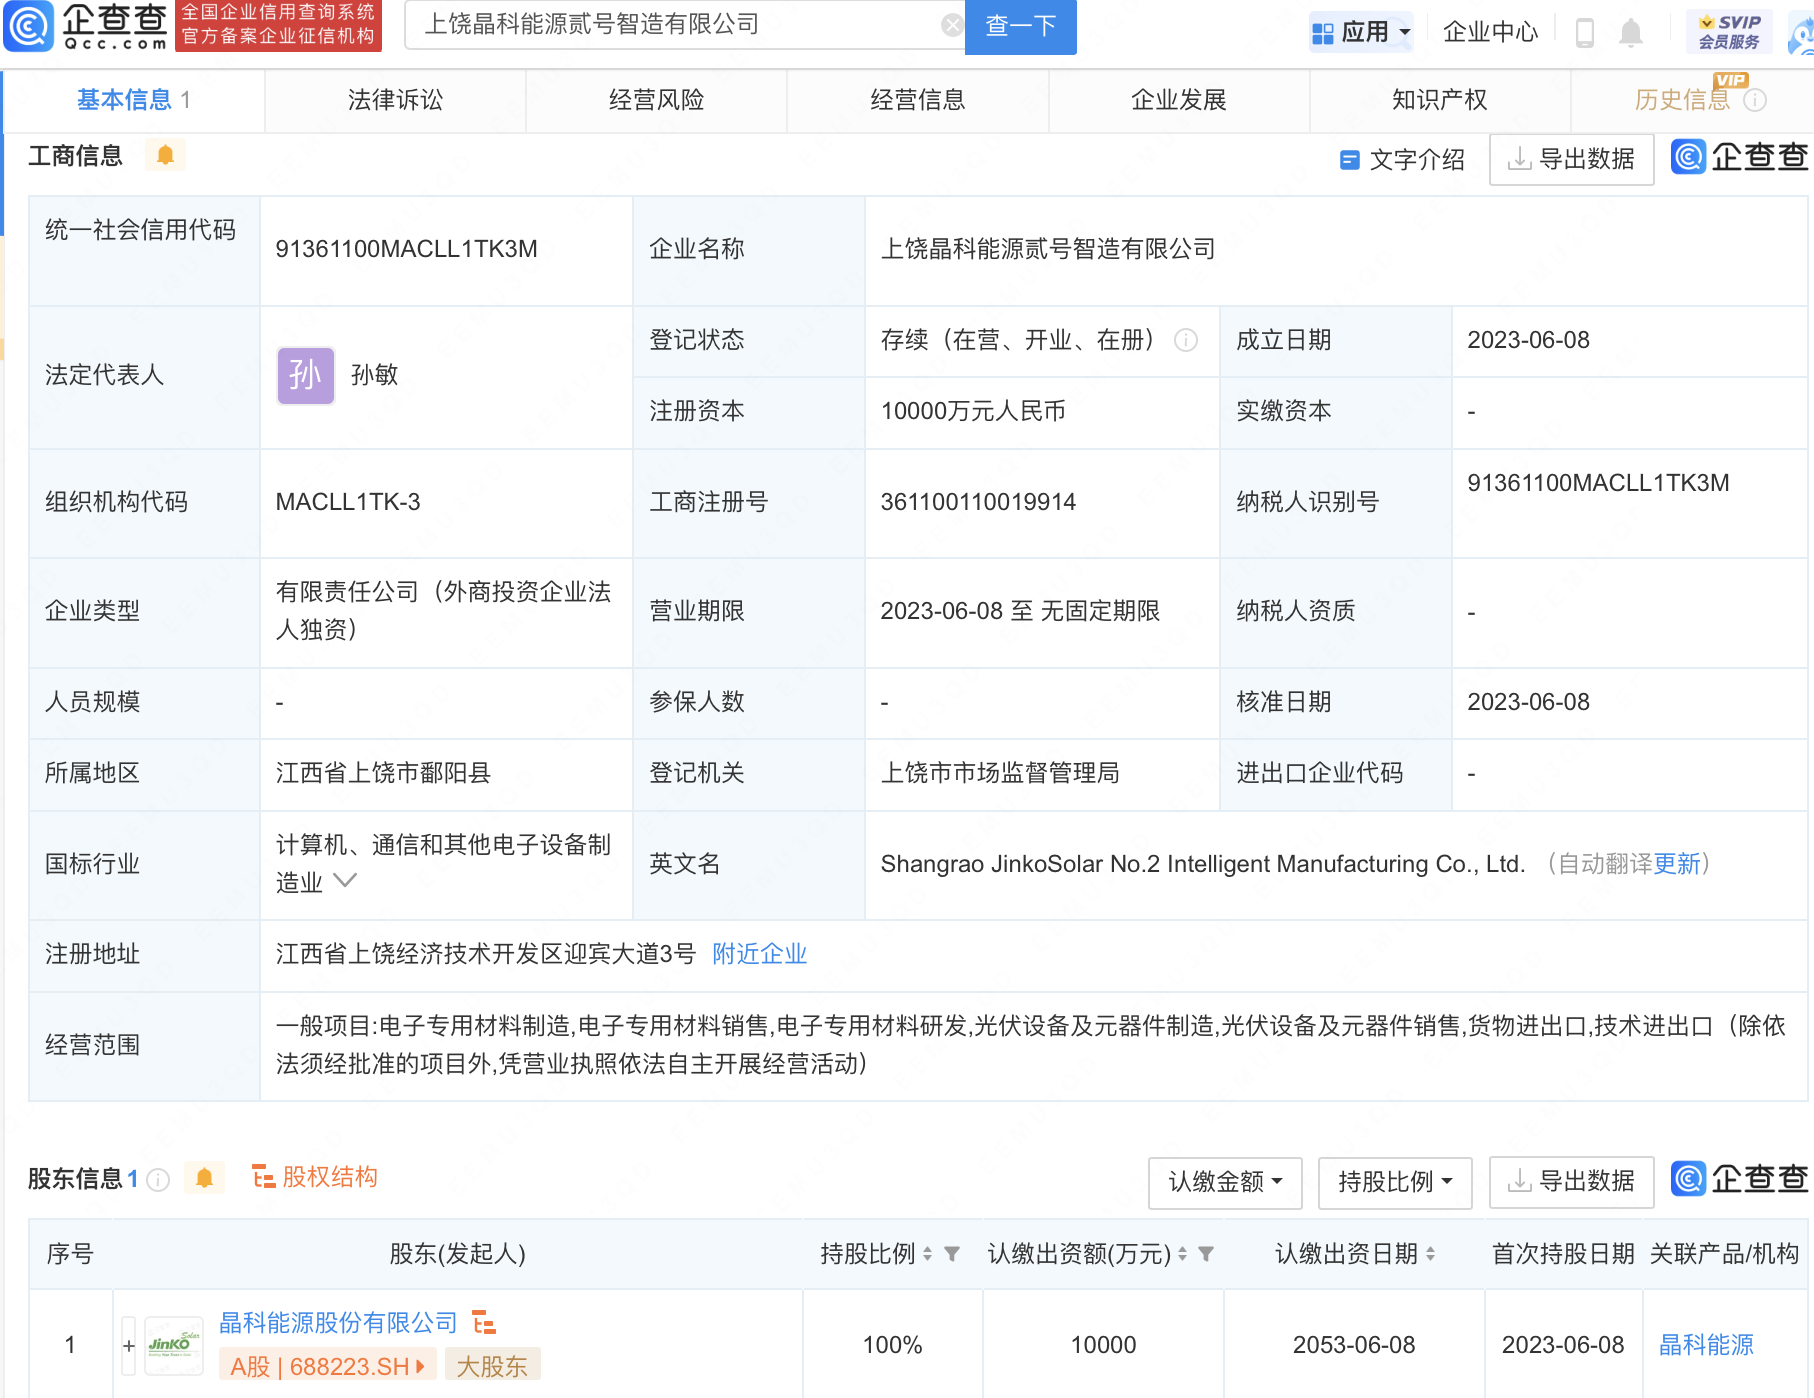Filter the 持股比例 column
This screenshot has height=1398, width=1814.
[952, 1254]
